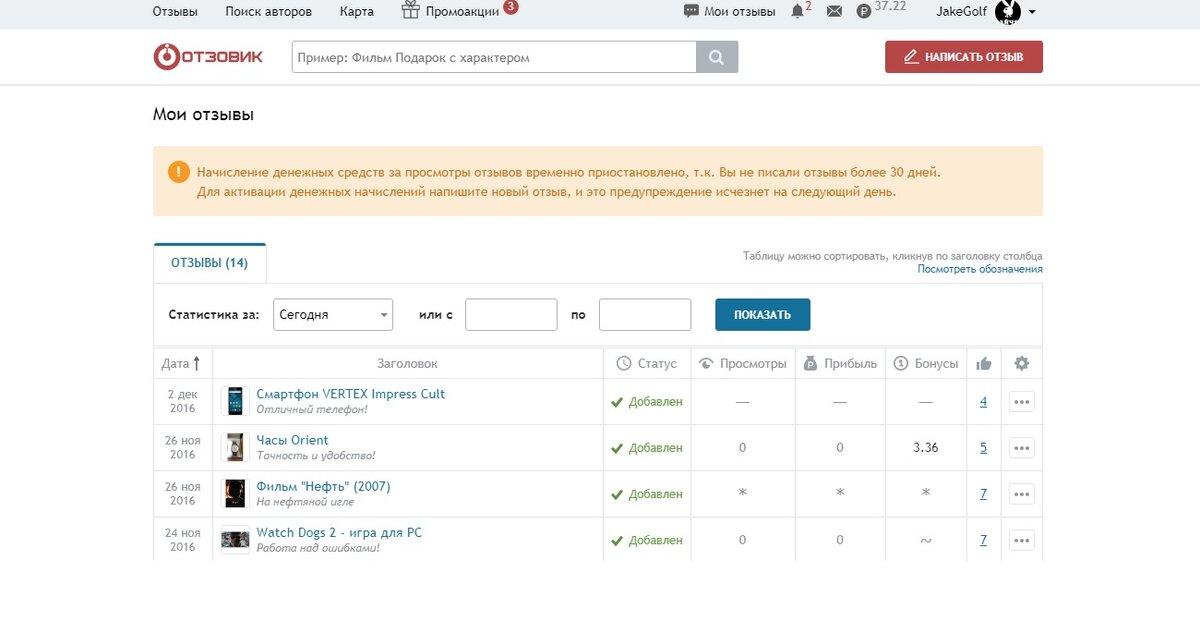Click the orange warning exclamation icon

pyautogui.click(x=179, y=171)
